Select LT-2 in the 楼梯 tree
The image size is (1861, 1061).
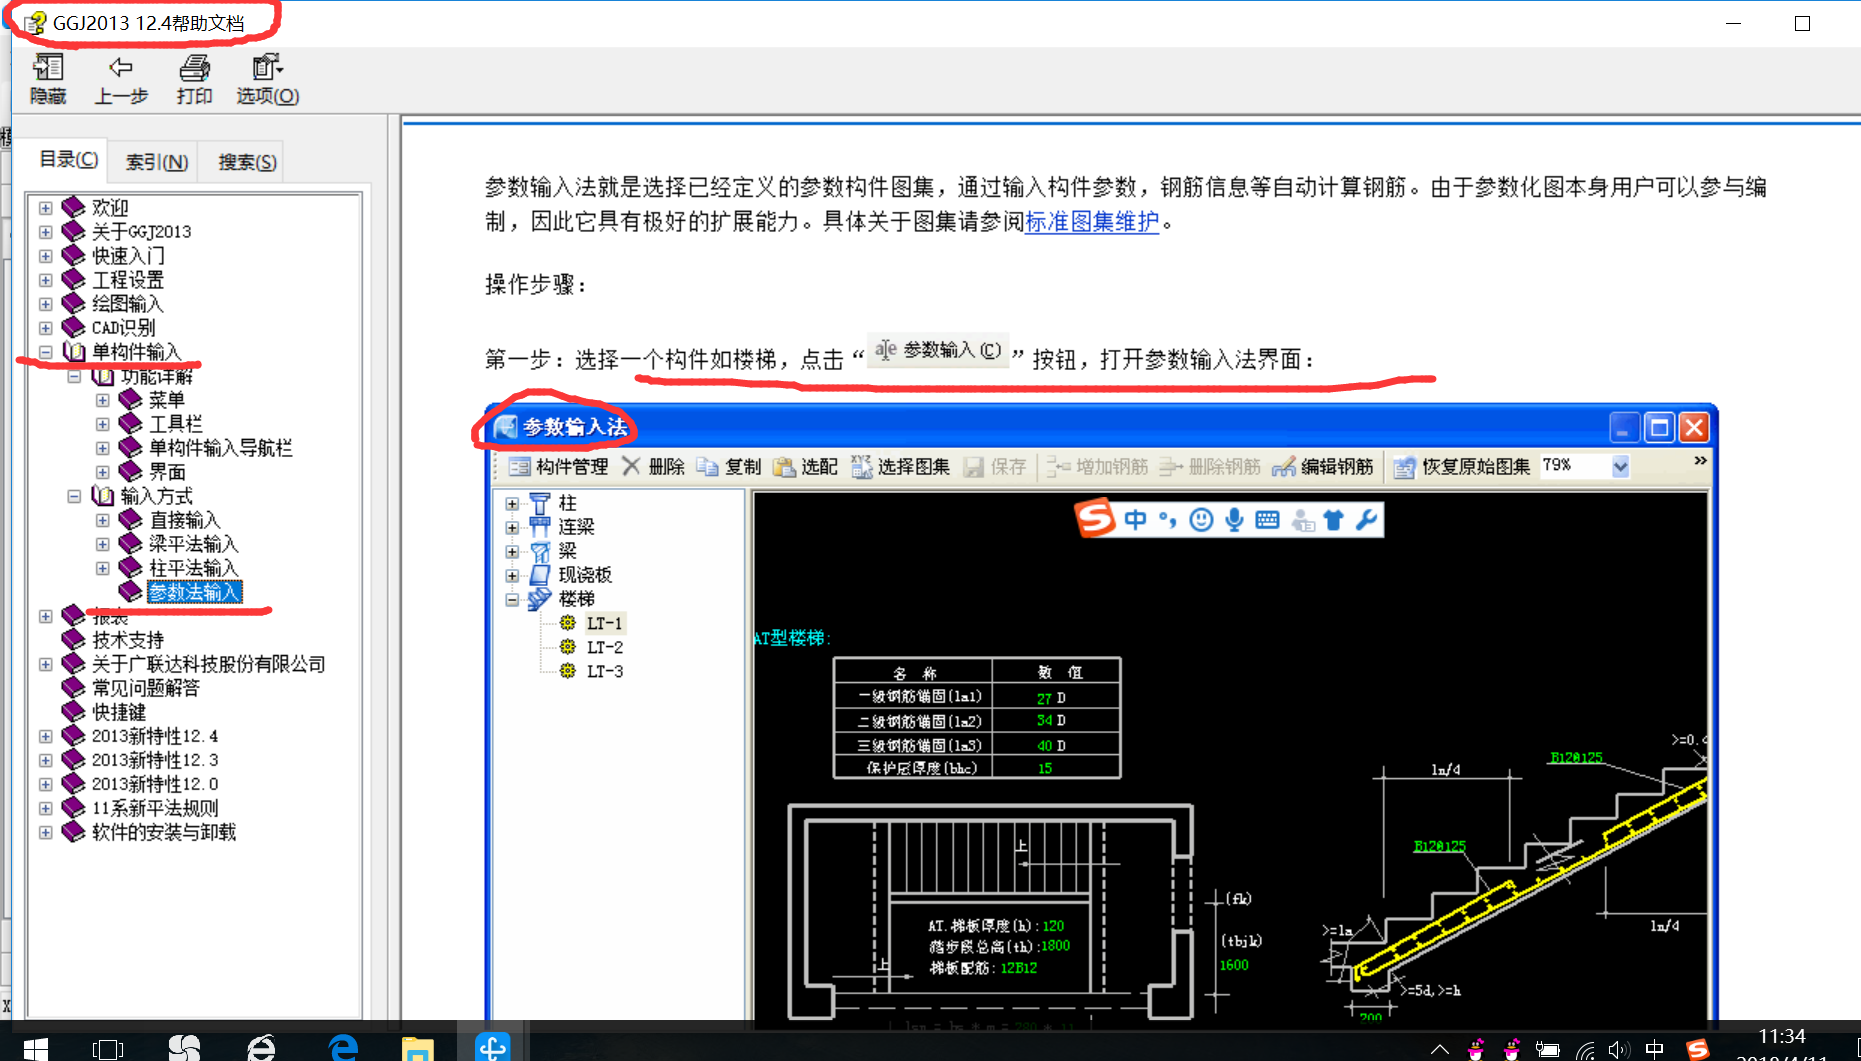(x=604, y=647)
